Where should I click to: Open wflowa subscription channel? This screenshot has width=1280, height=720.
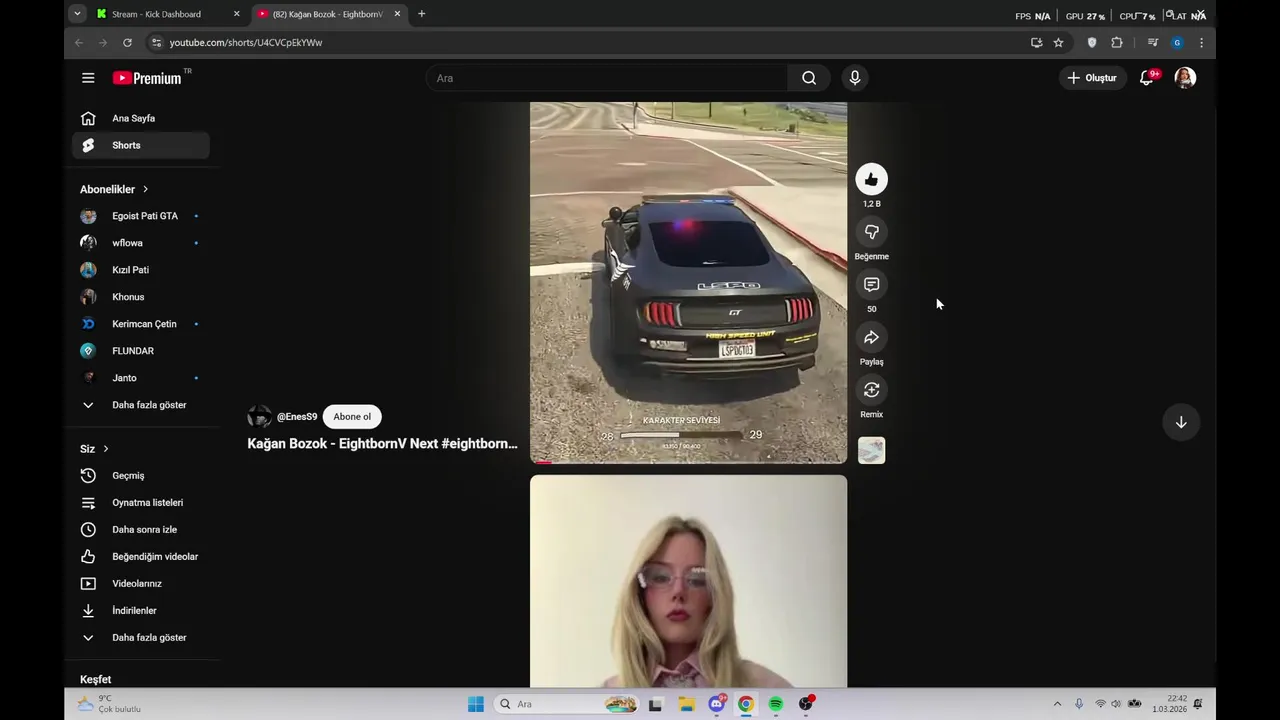[141, 243]
